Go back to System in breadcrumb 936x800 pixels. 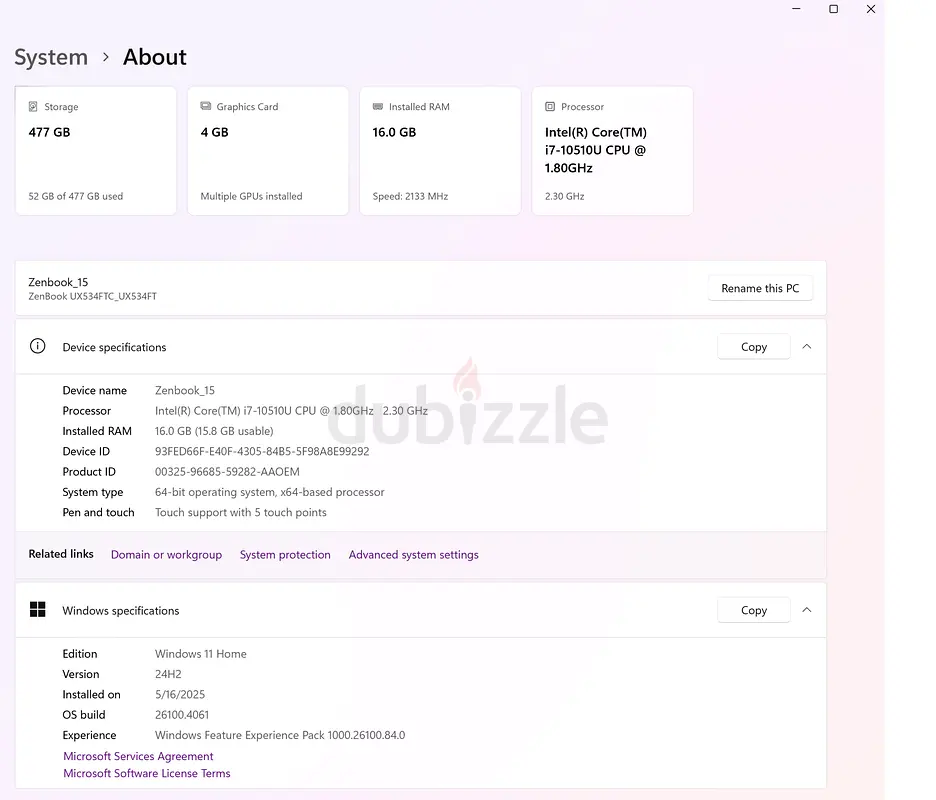click(51, 57)
